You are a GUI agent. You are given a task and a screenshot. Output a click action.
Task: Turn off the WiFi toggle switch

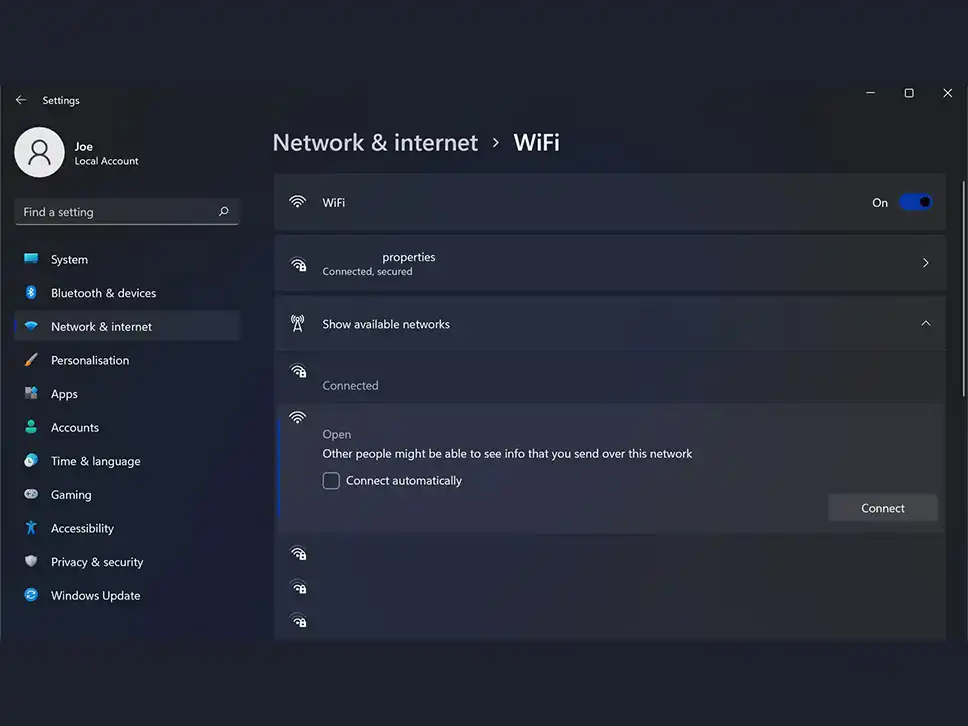915,202
